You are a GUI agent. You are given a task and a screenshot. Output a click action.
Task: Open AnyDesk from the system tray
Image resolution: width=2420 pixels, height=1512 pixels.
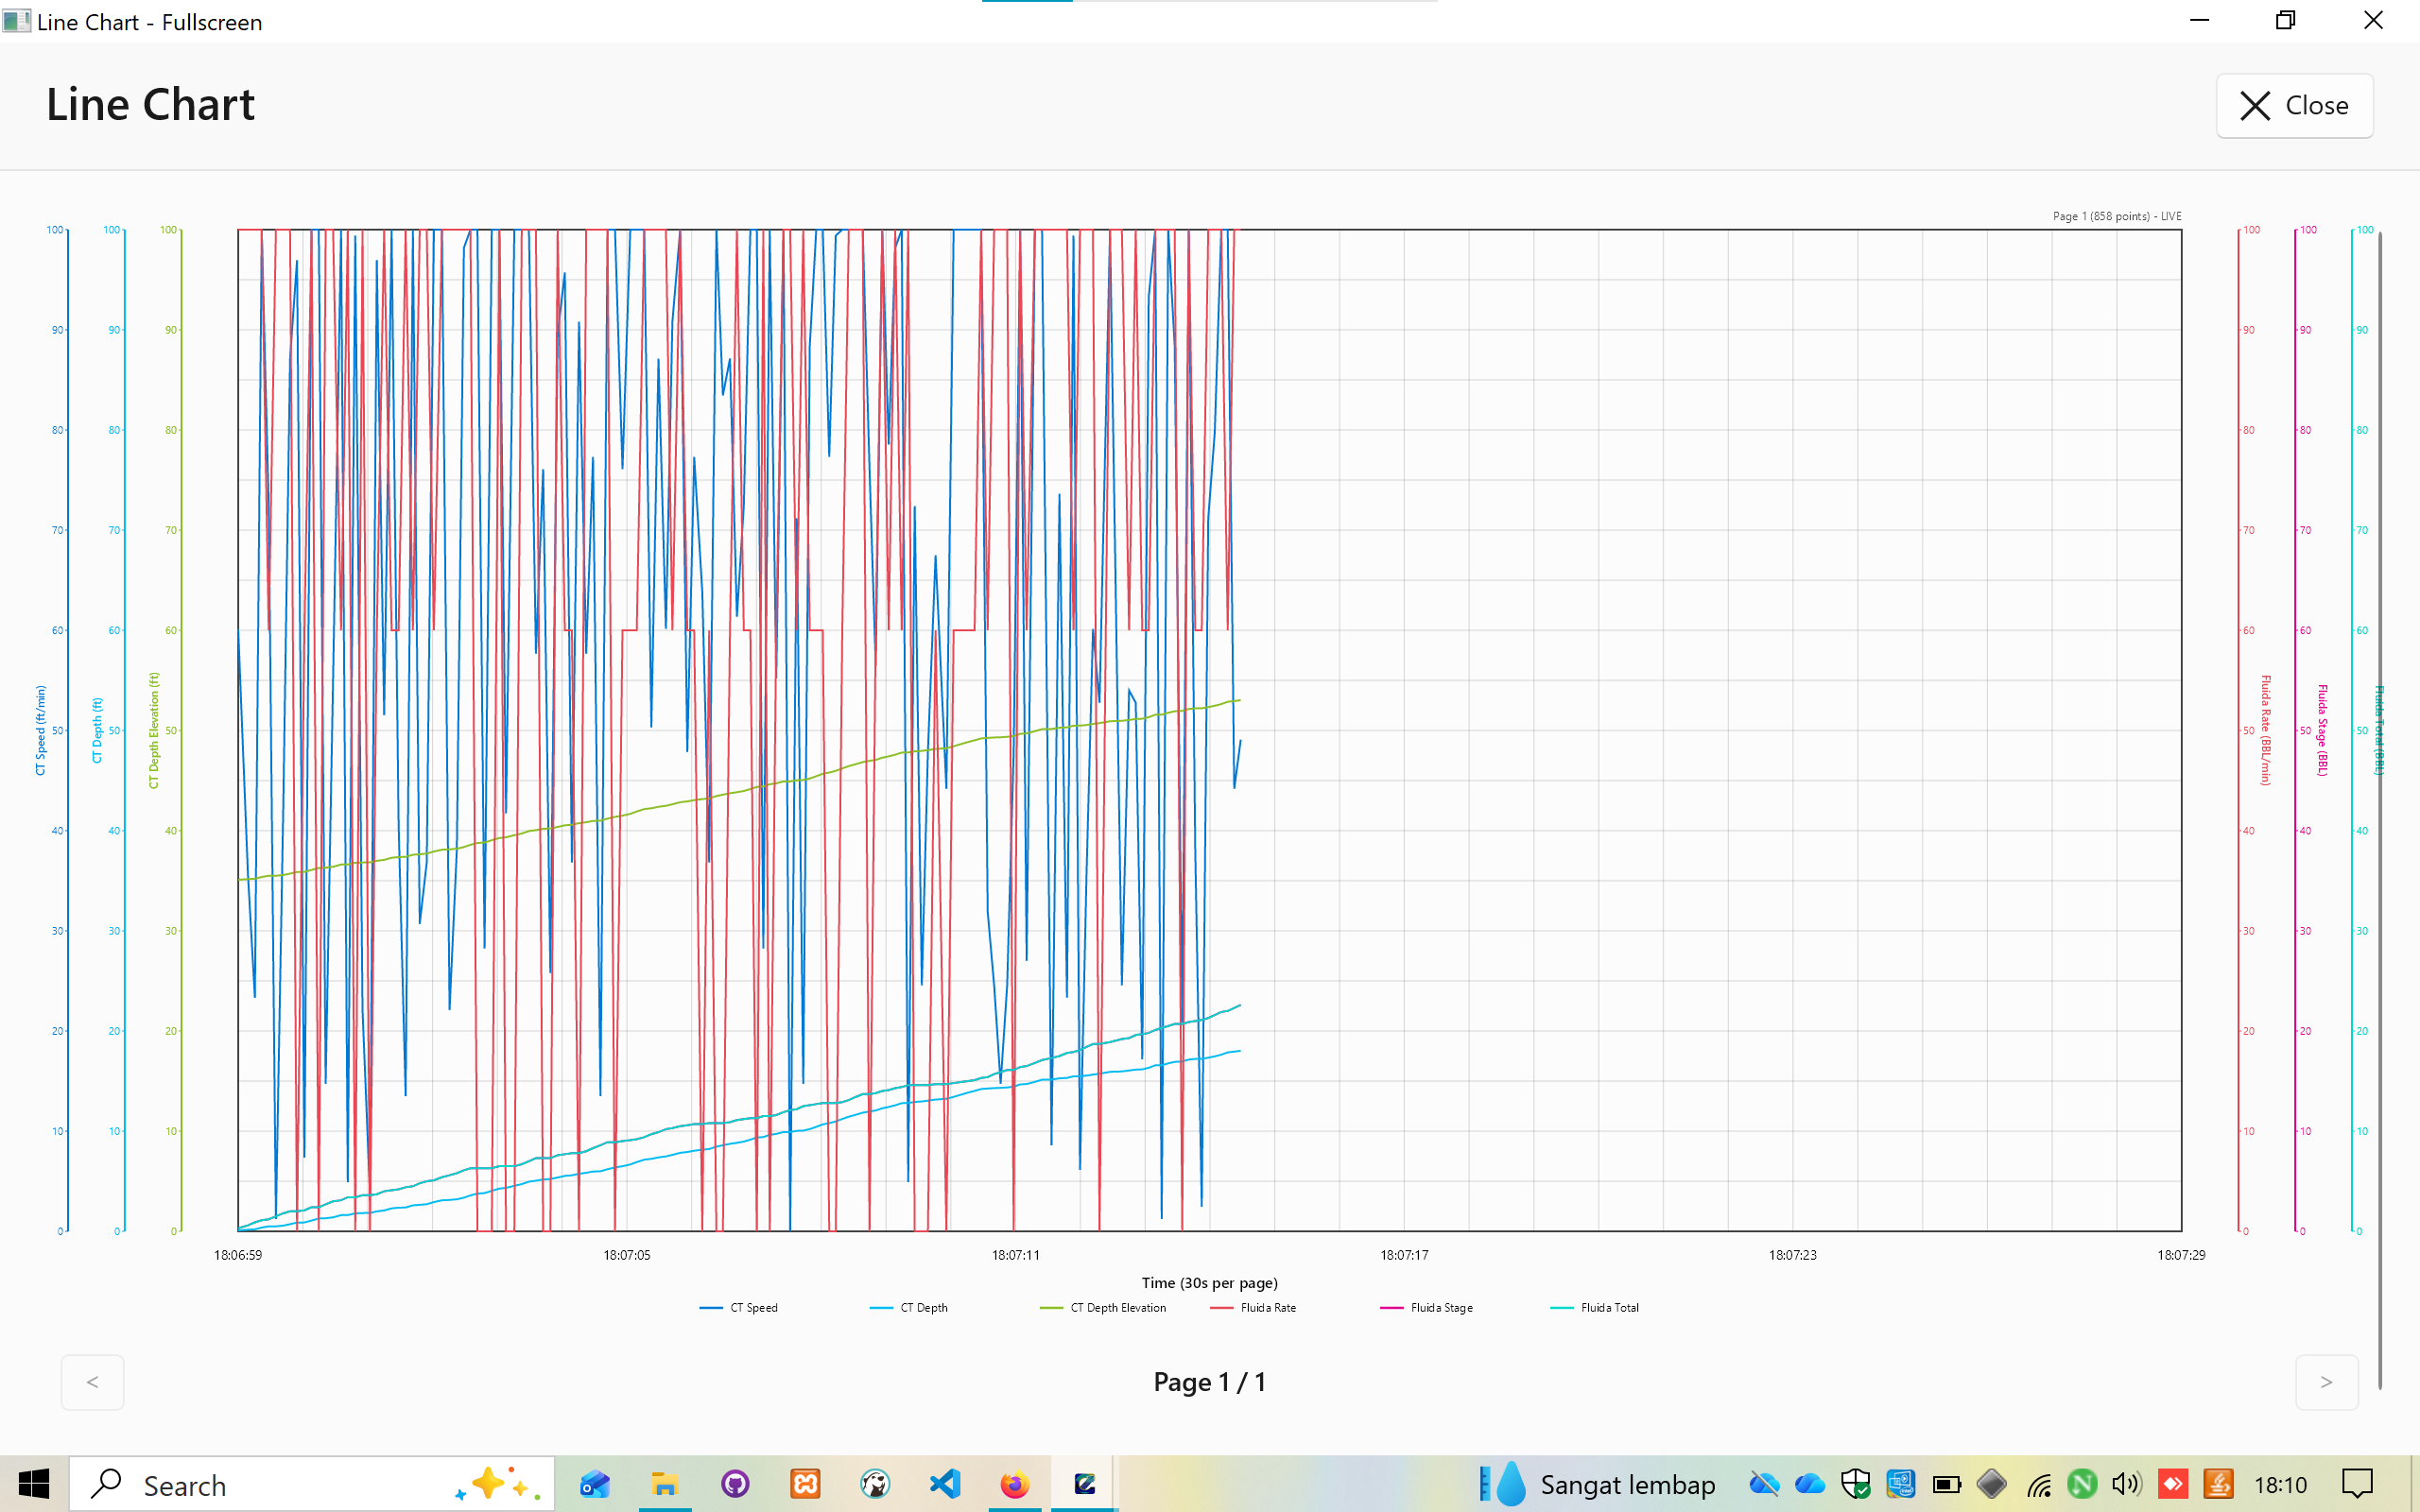tap(2172, 1484)
